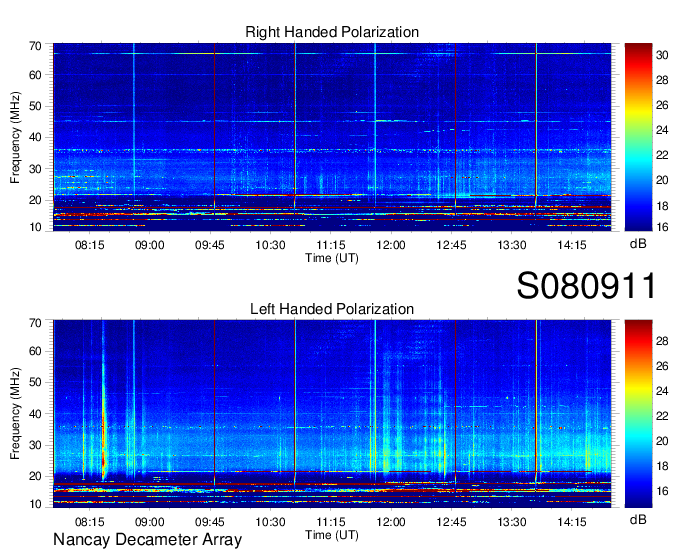
Task: Click the upper plot's color scale bar
Action: coord(638,137)
